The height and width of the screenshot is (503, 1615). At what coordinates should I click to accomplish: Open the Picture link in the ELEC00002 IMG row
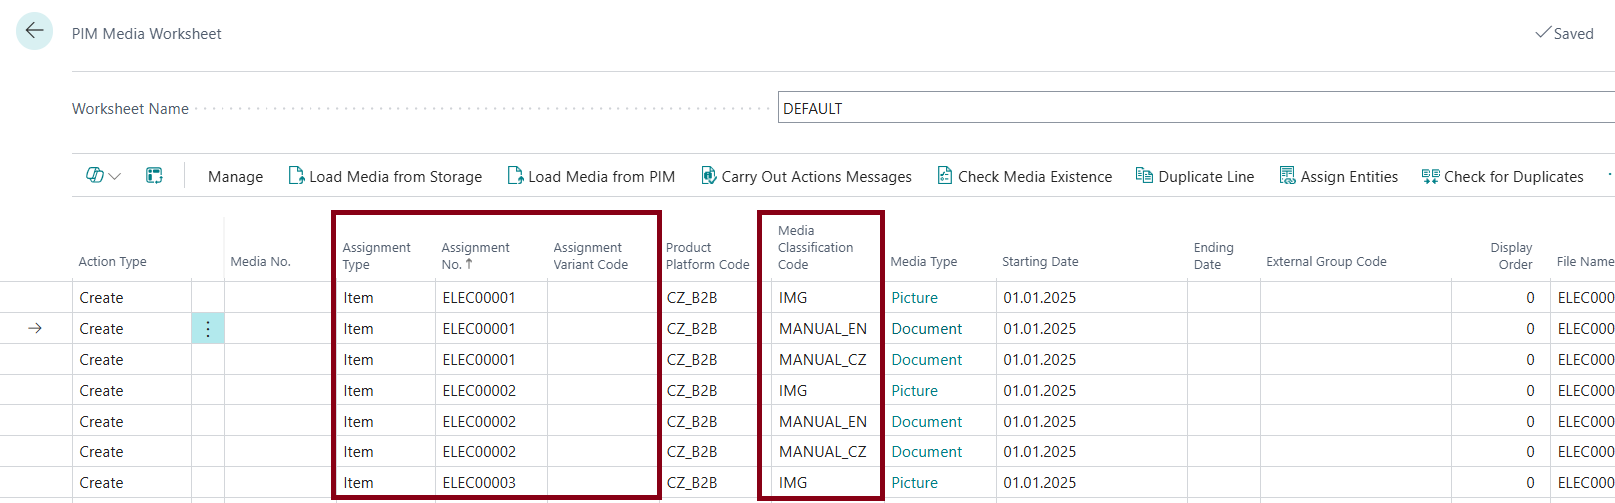click(914, 391)
